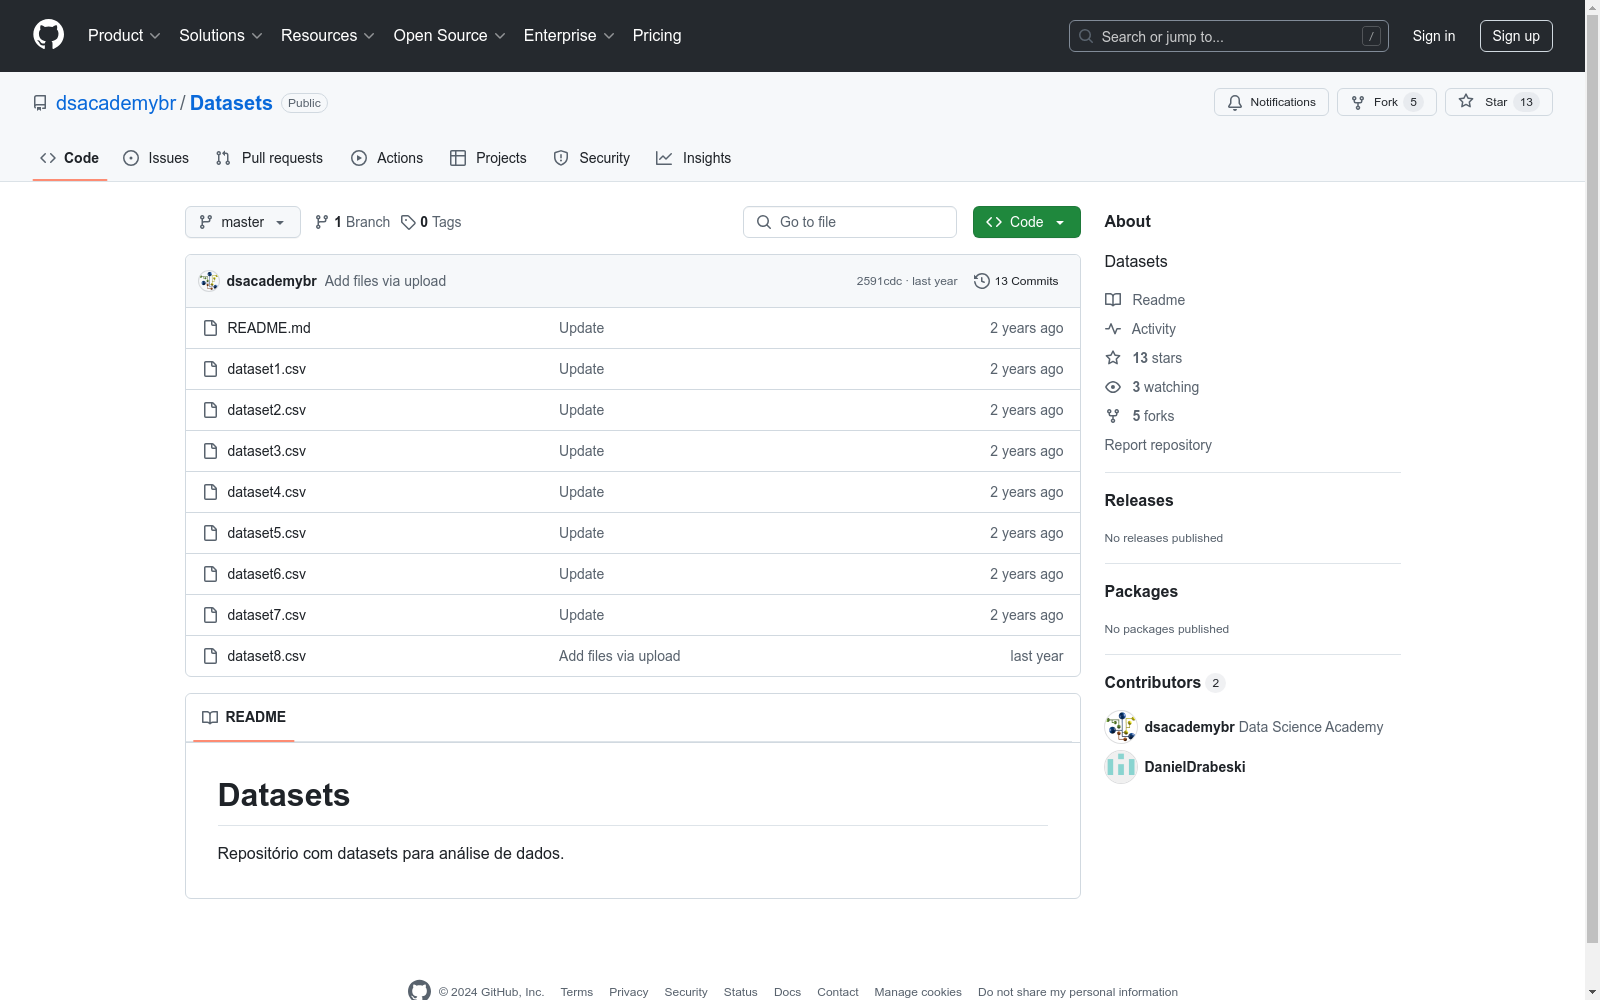The image size is (1600, 1000).
Task: Click the file icon next to dataset8.csv
Action: tap(210, 656)
